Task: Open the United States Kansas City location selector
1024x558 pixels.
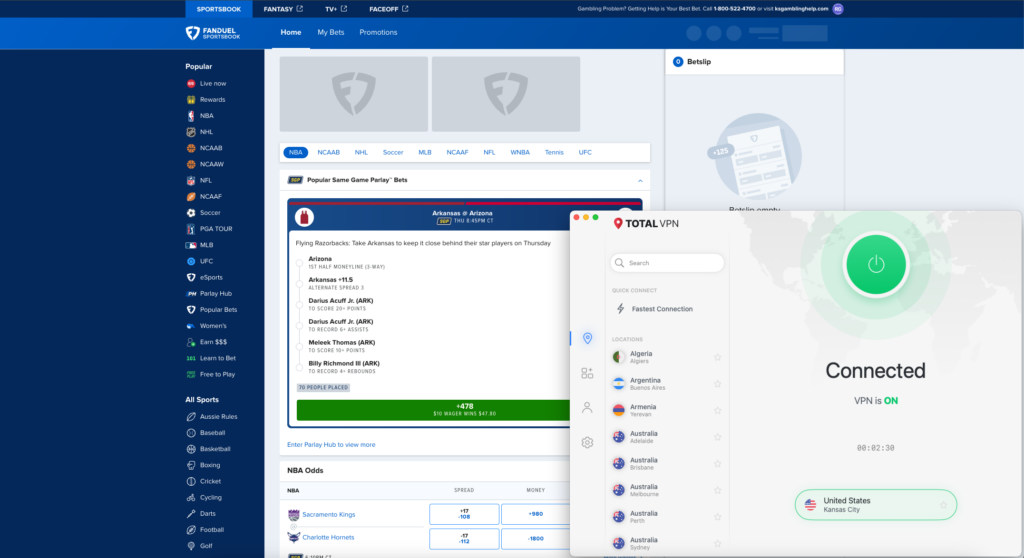Action: [875, 505]
